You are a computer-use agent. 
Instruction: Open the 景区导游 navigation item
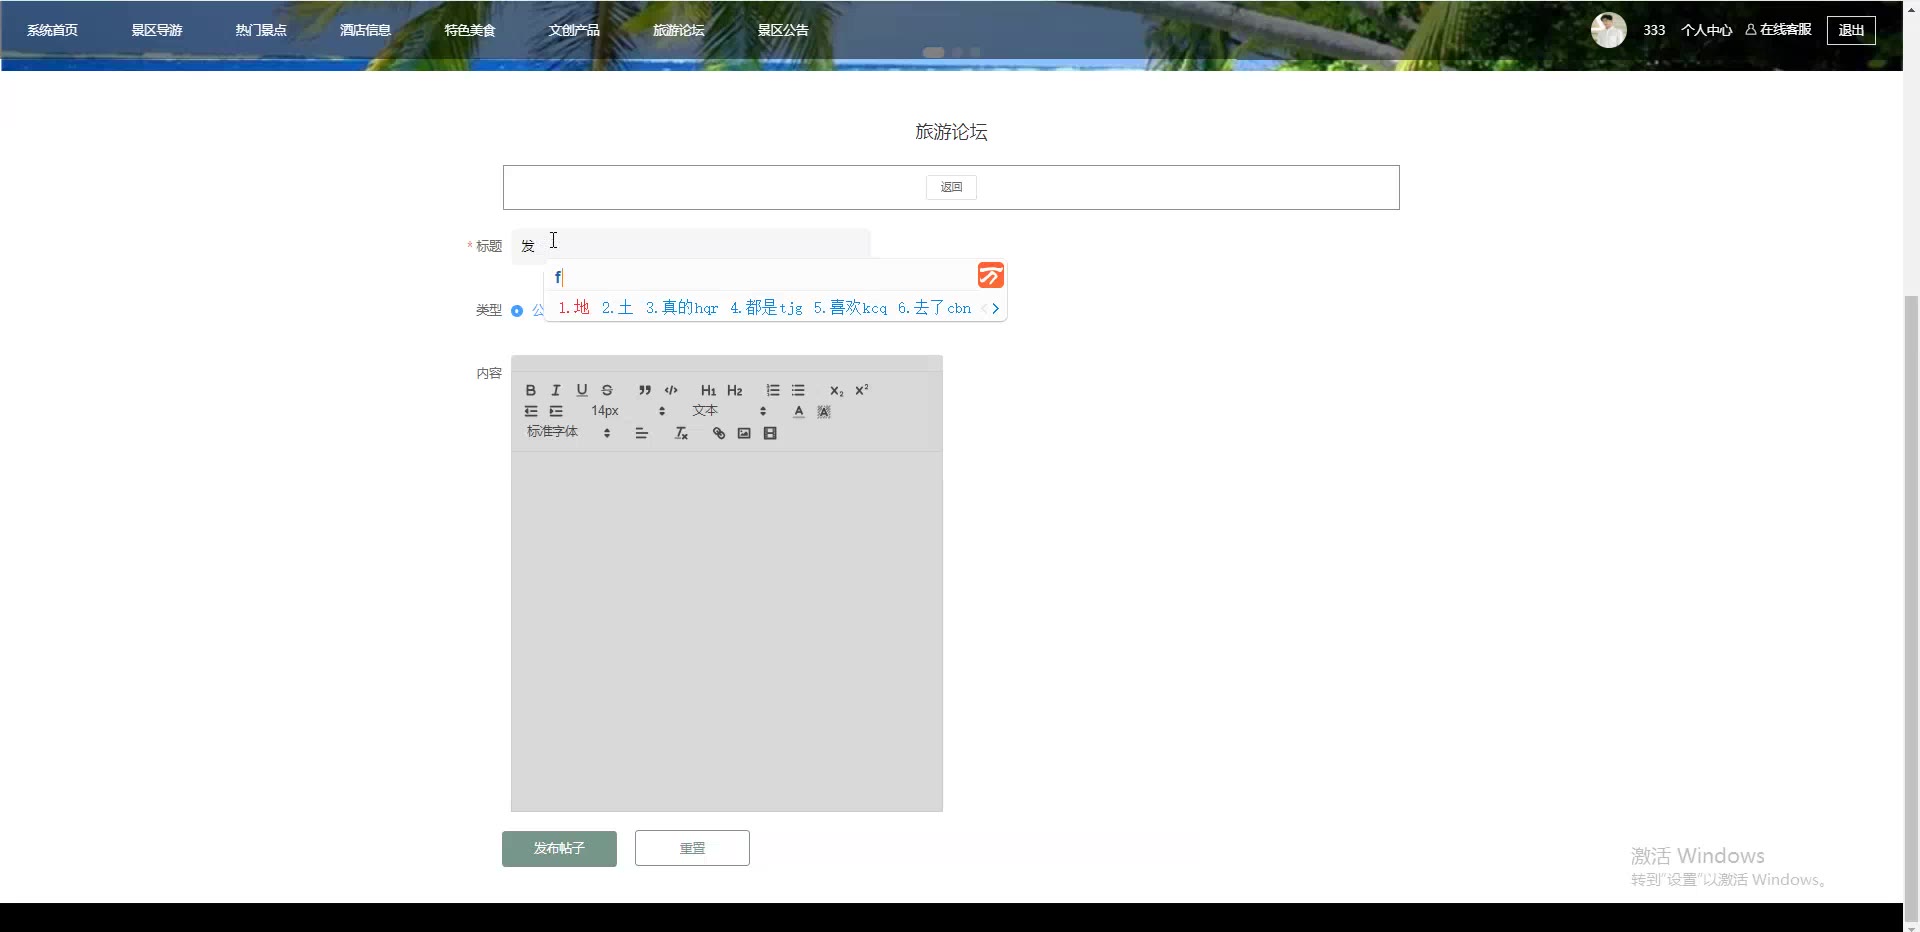(157, 30)
